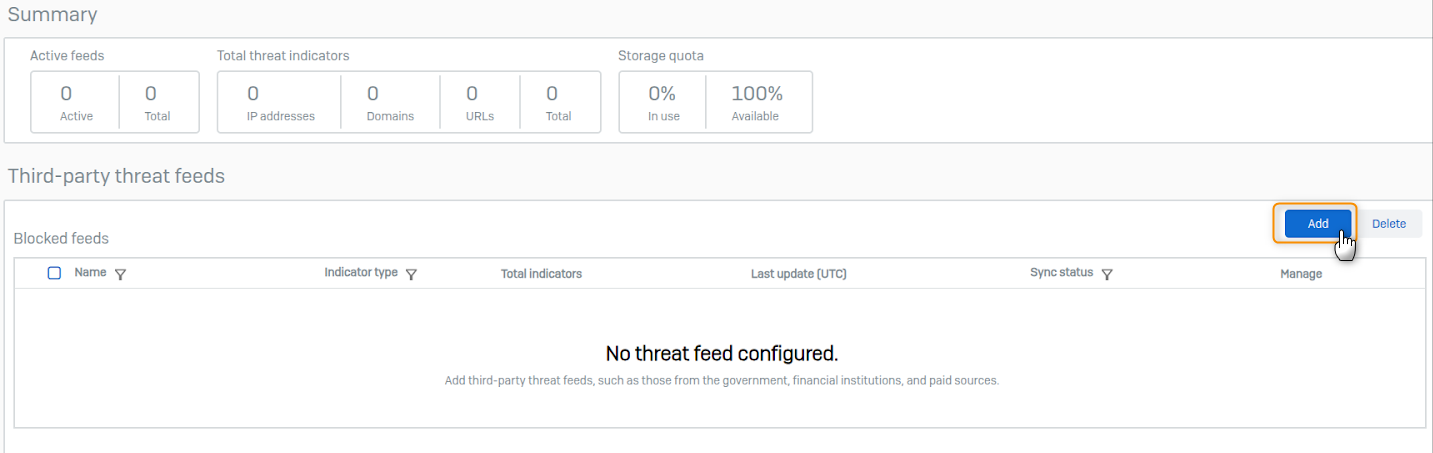Click the Indicator type column header
The height and width of the screenshot is (453, 1433).
click(x=361, y=273)
